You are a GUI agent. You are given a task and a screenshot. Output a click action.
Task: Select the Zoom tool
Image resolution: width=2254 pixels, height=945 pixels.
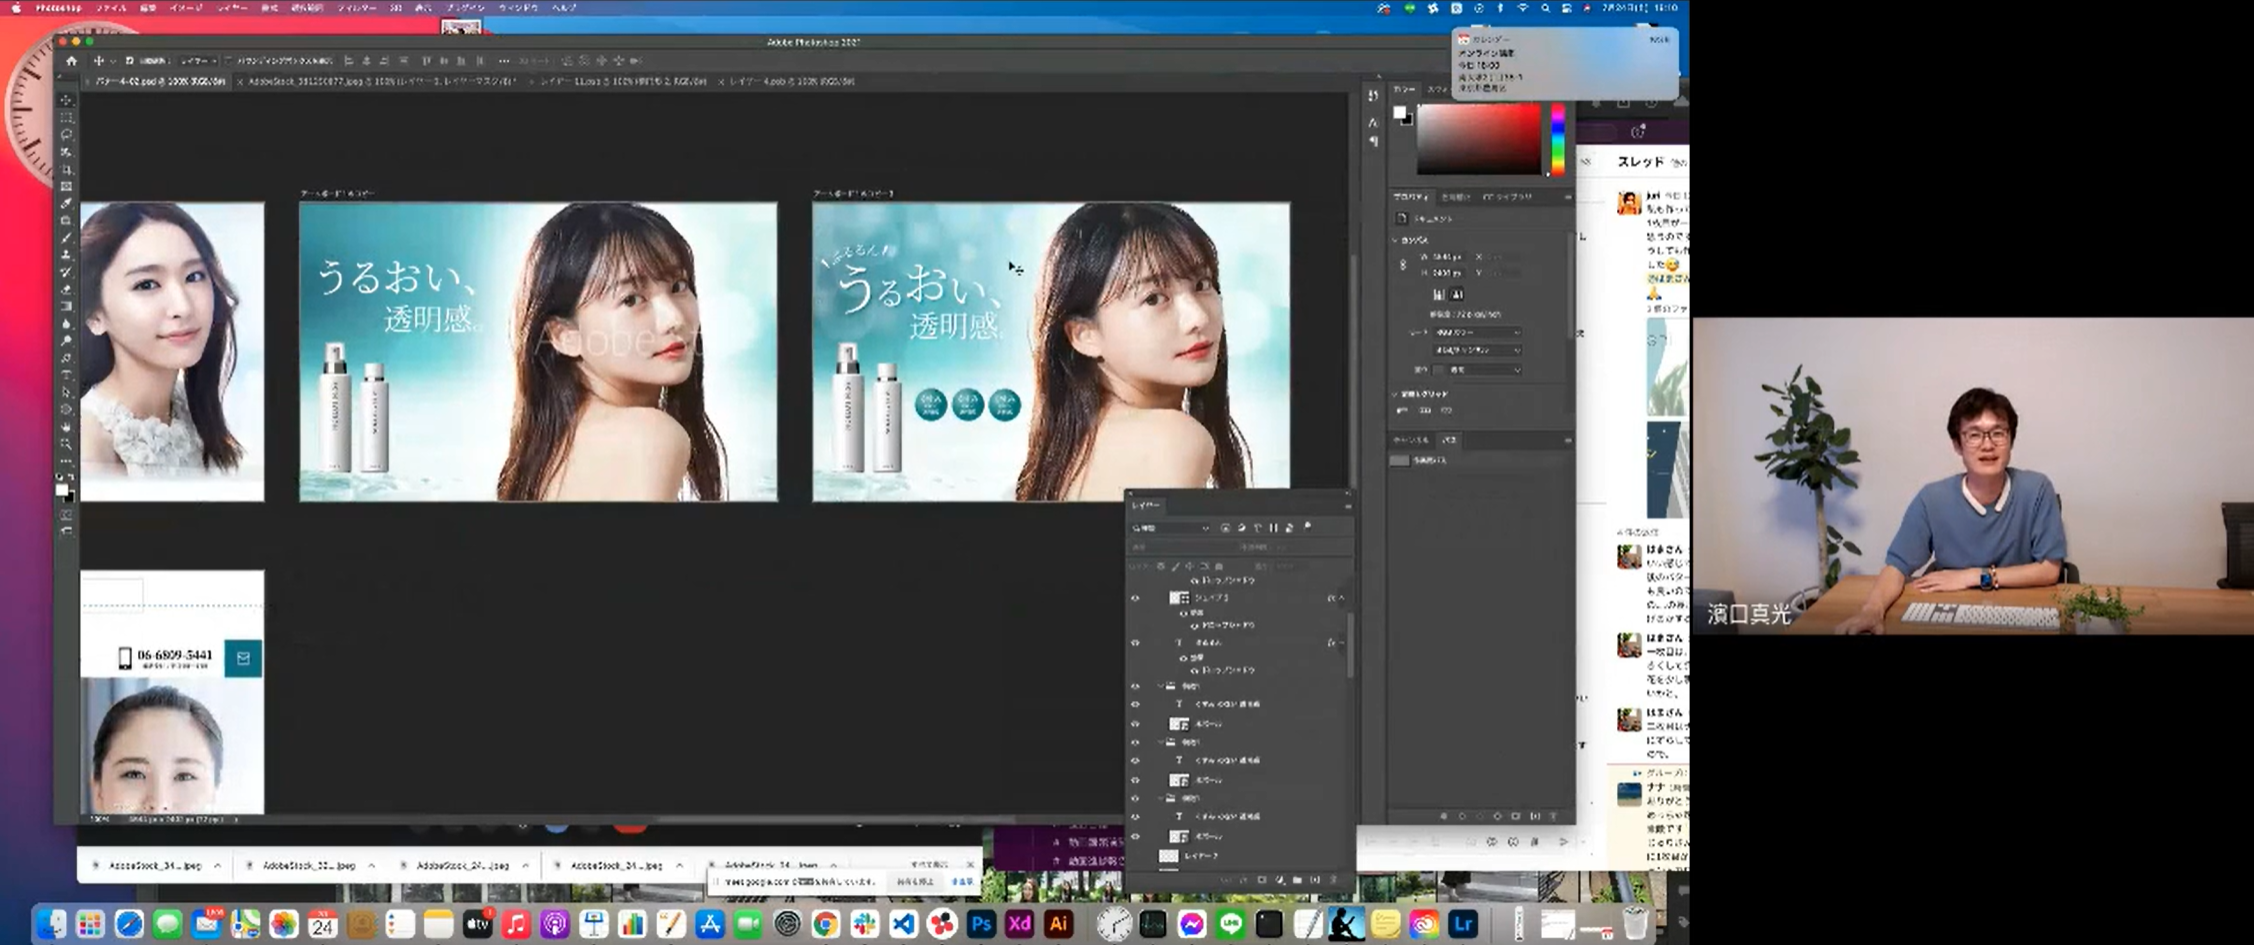coord(66,444)
